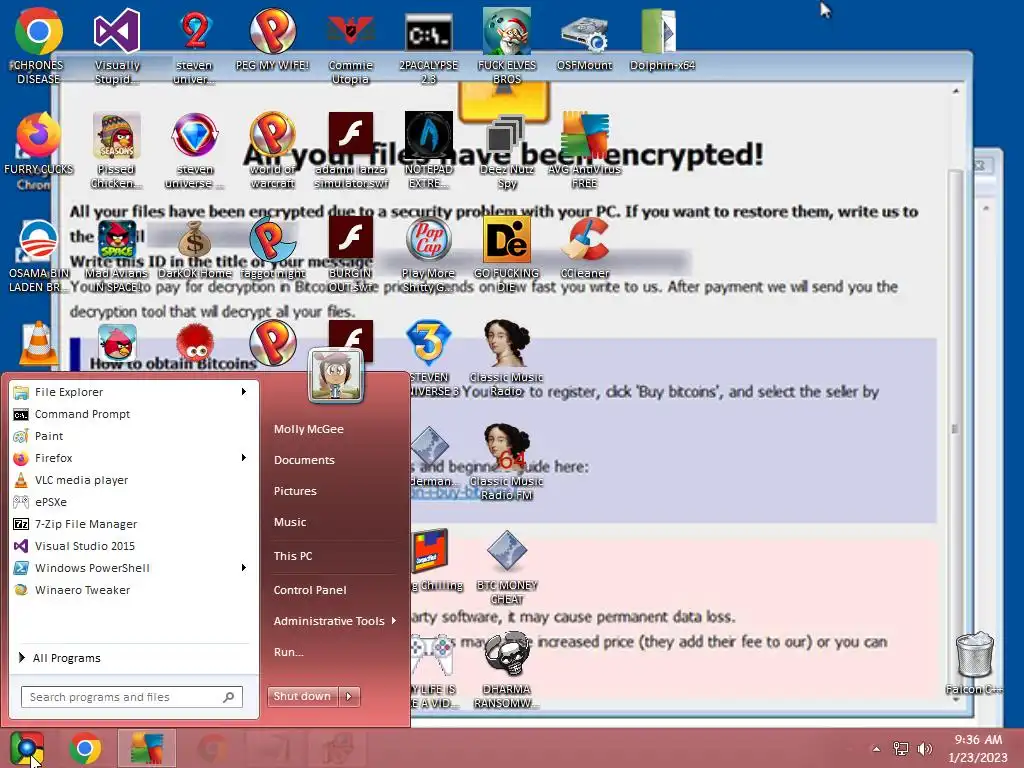Click the Start menu user avatar picture
Screen dimensions: 1024x768
pos(336,375)
